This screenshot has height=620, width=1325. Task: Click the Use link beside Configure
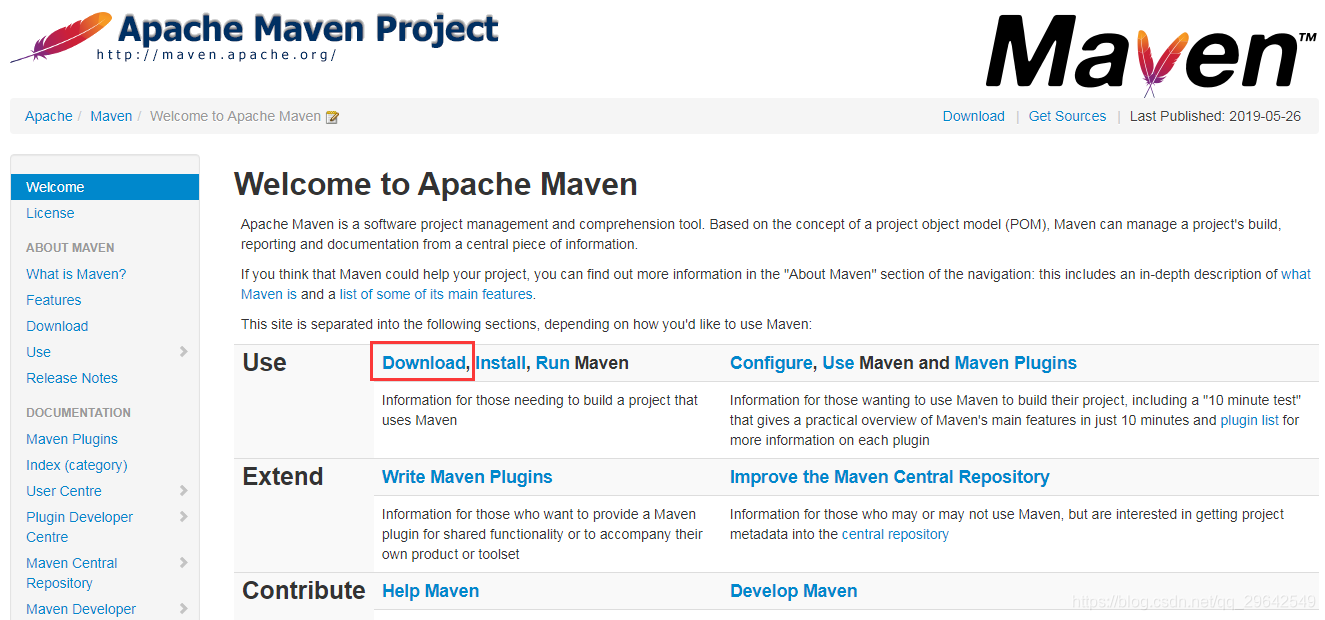tap(838, 363)
